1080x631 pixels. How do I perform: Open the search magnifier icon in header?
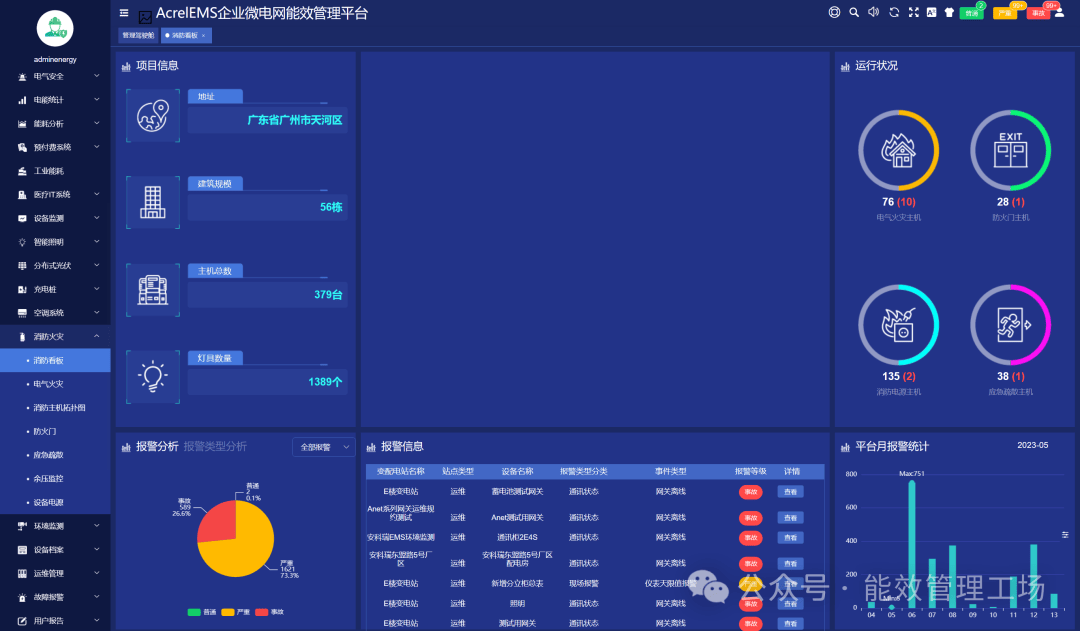click(854, 12)
